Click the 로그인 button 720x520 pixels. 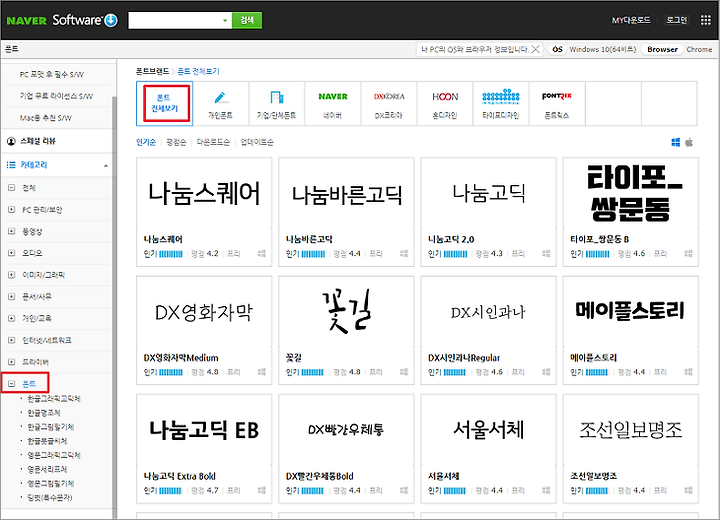point(677,20)
